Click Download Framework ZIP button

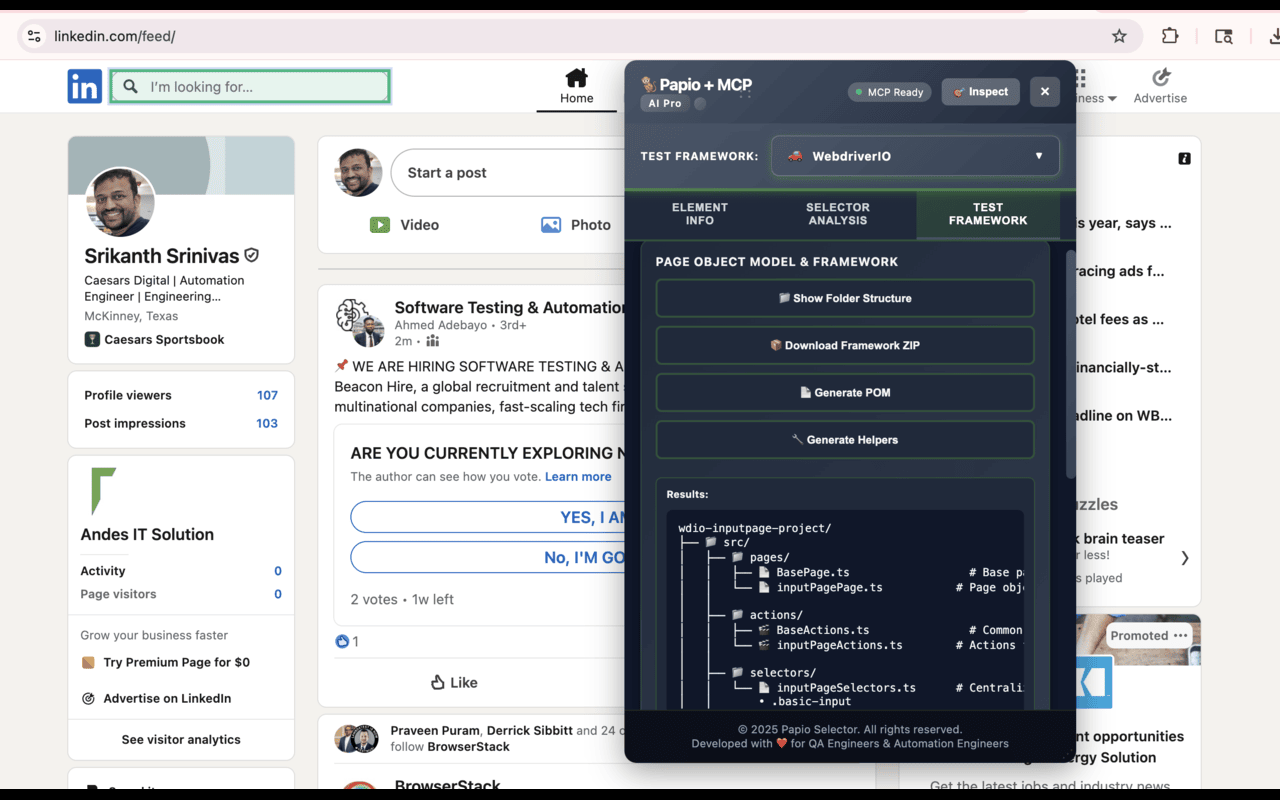[x=845, y=345]
